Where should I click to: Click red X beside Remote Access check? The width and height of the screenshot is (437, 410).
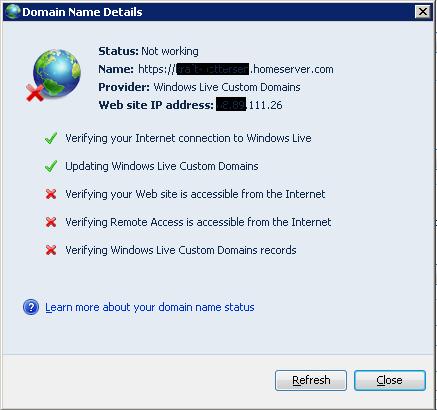click(51, 222)
